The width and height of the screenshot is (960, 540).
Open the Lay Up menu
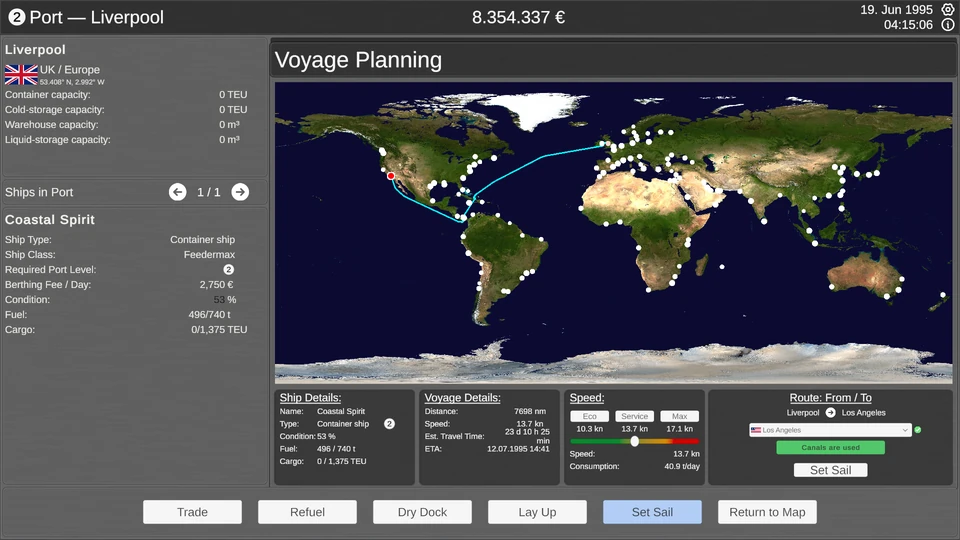click(537, 512)
